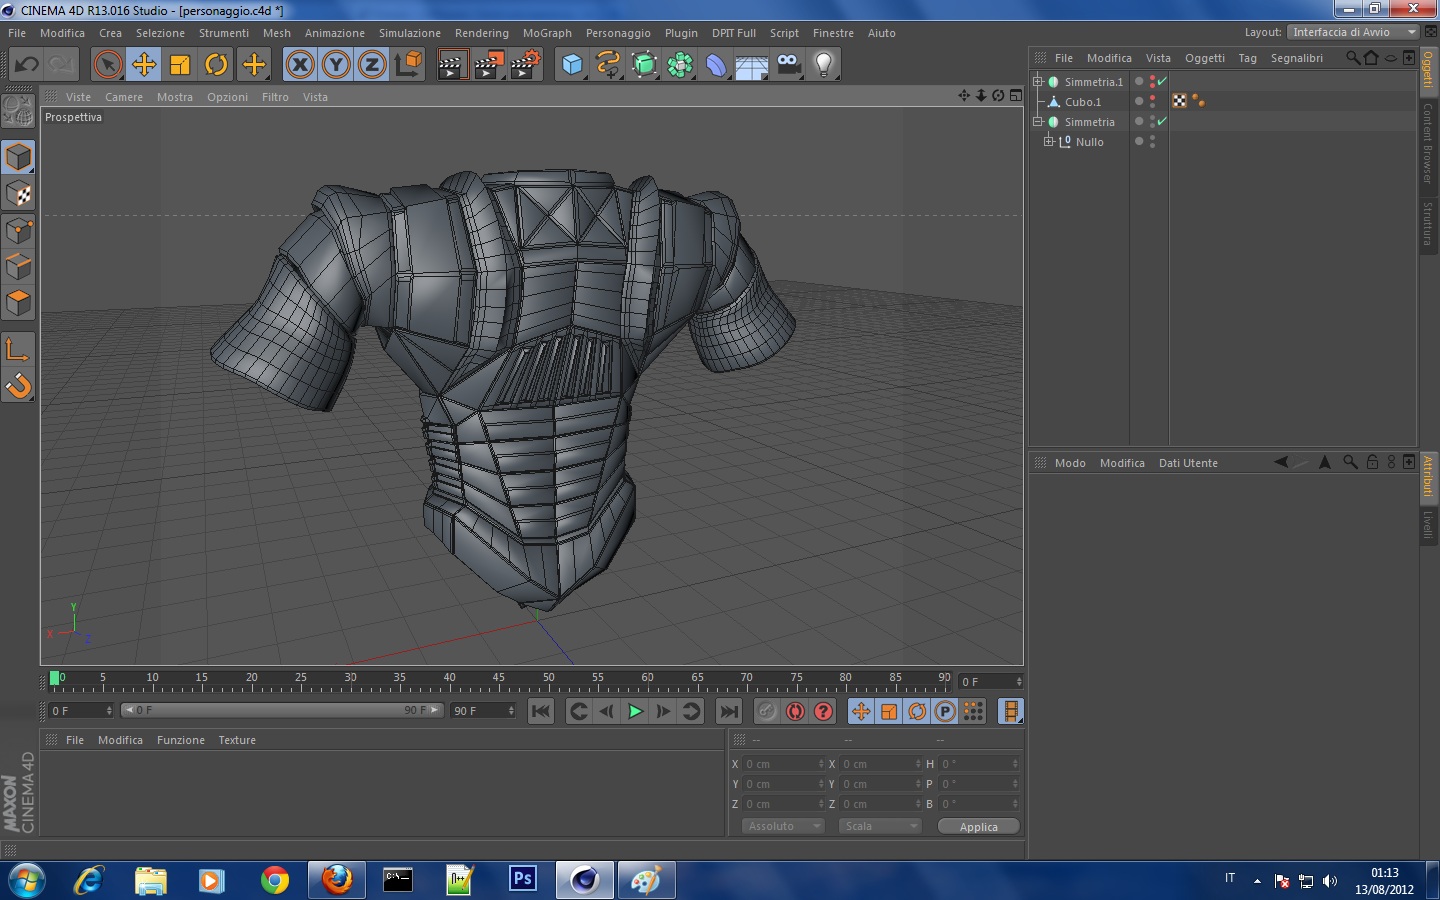
Task: Open the Render Settings icon
Action: pos(525,65)
